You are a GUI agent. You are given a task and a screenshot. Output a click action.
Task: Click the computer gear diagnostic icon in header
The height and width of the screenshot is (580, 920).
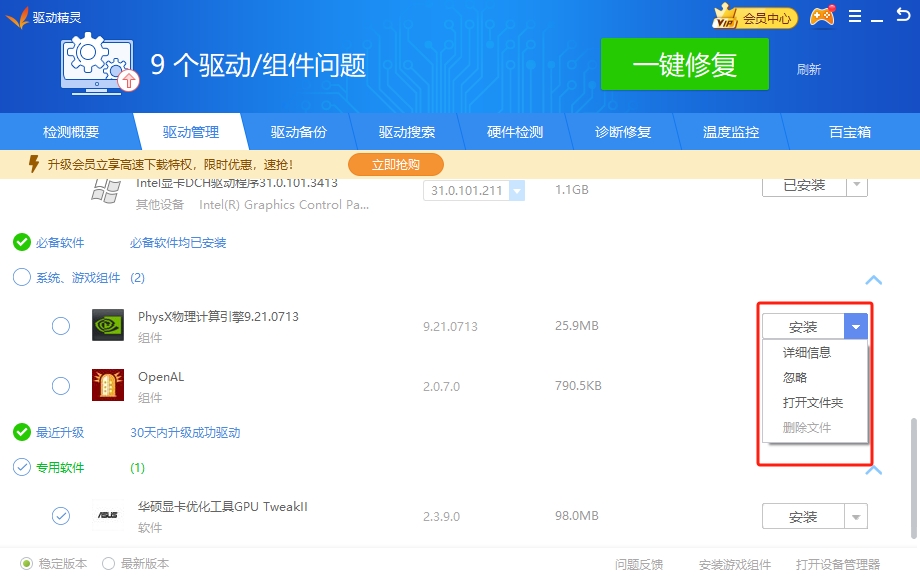coord(100,63)
